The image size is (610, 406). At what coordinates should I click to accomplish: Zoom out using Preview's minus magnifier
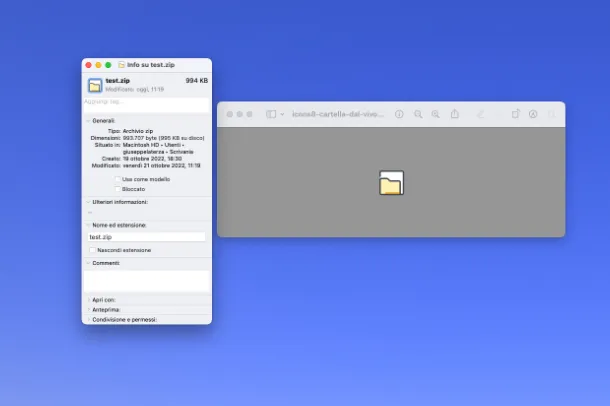coord(418,114)
